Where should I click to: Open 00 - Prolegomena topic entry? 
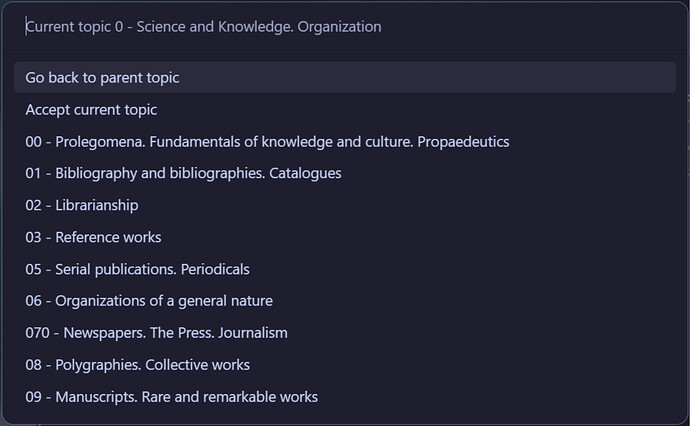[x=345, y=142]
